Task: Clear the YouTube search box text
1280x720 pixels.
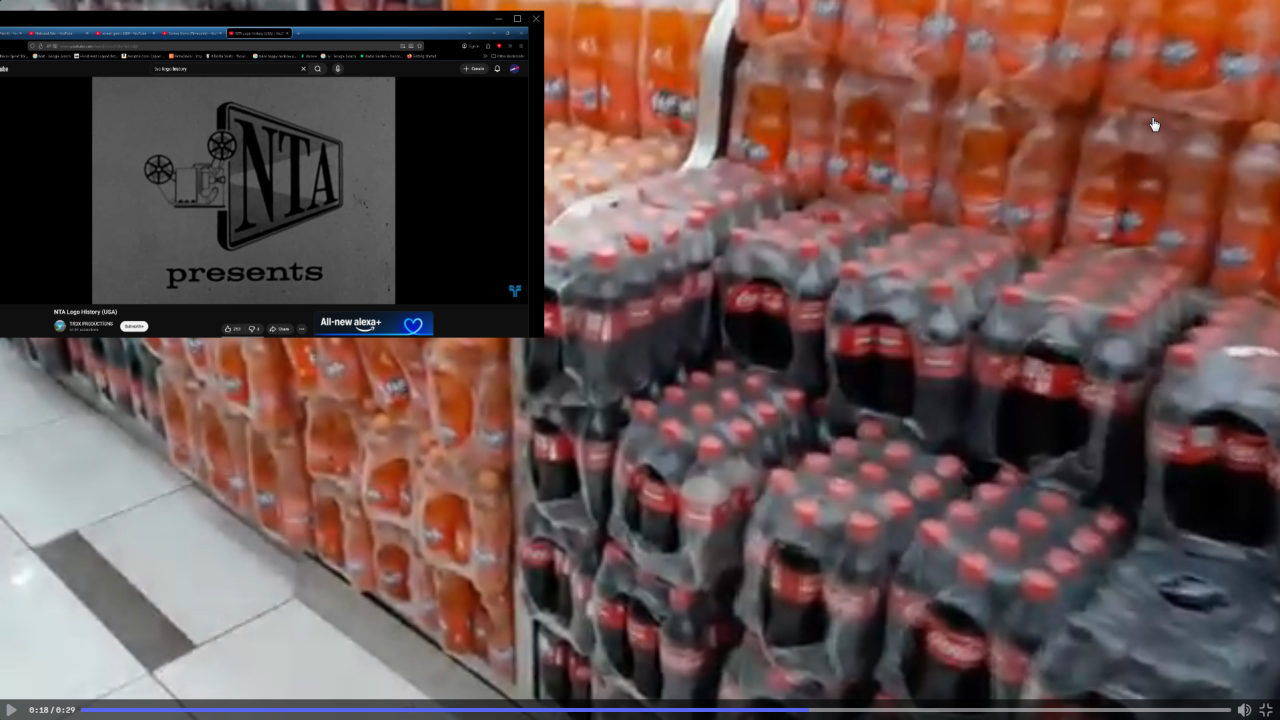Action: tap(303, 69)
